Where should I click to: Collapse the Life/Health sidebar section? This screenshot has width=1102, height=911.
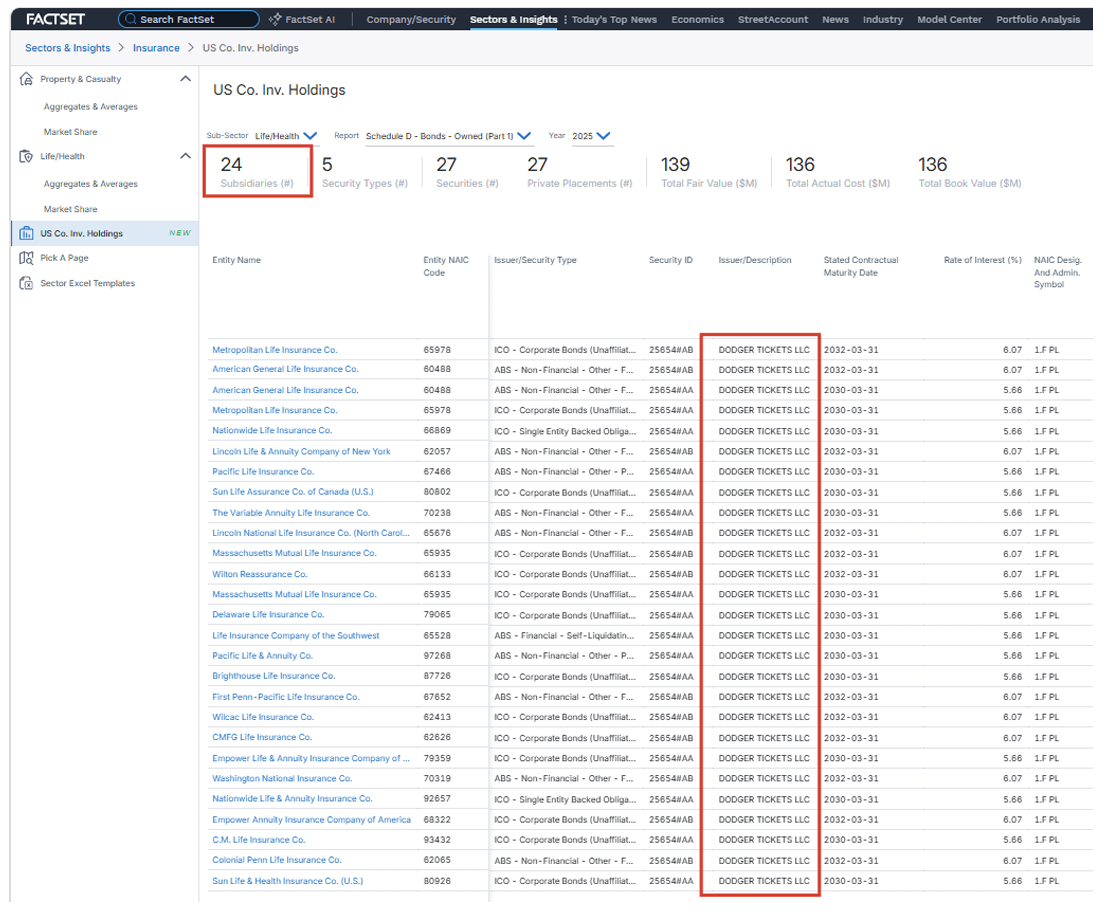pyautogui.click(x=186, y=156)
